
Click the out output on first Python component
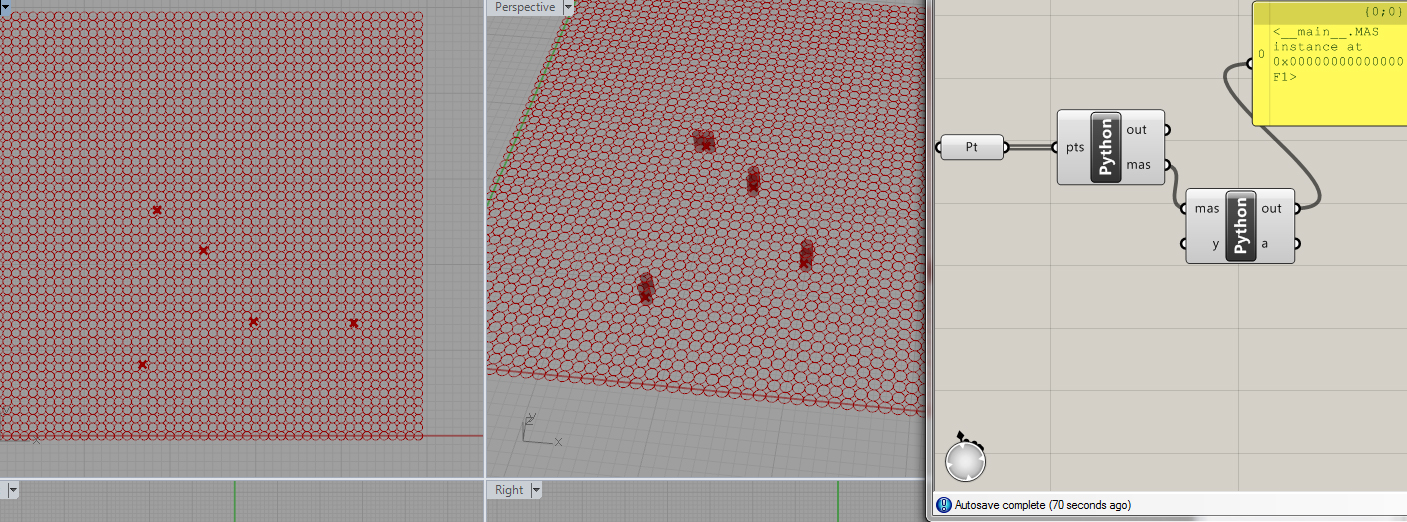[1137, 129]
